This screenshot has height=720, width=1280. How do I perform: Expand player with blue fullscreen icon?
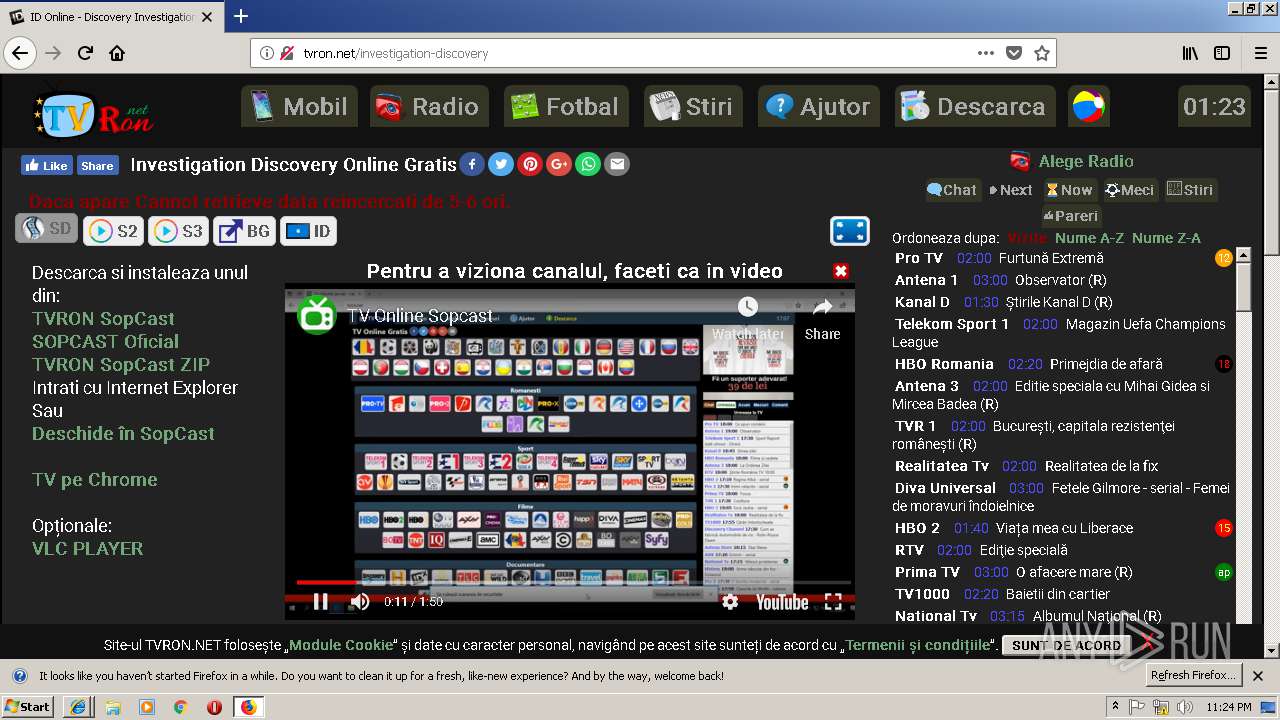point(850,231)
